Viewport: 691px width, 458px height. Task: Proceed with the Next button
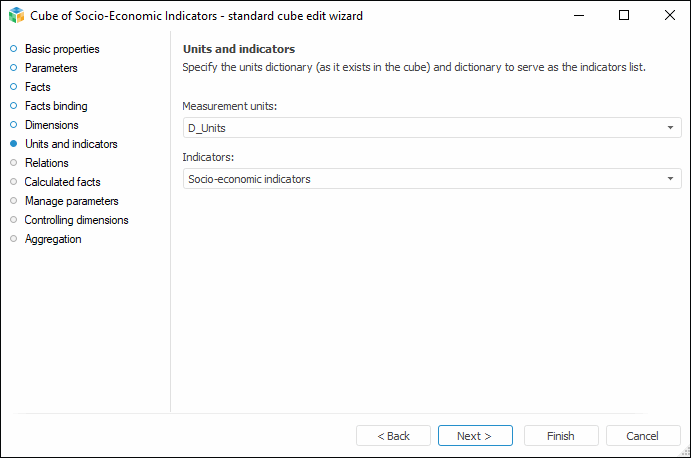(475, 436)
